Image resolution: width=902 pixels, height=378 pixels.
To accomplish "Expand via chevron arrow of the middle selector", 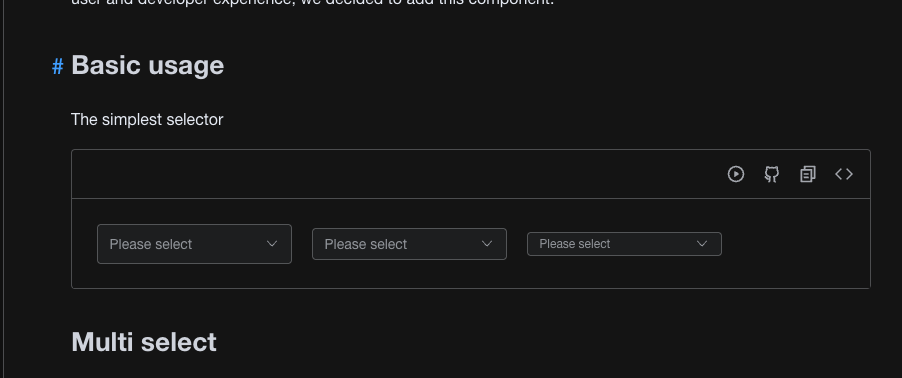I will pos(487,244).
